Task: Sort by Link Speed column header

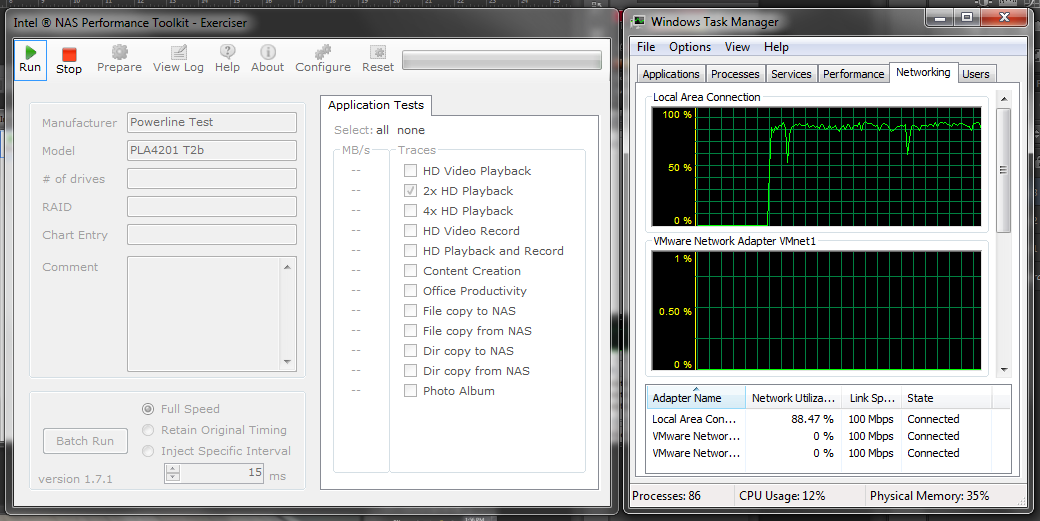Action: [872, 398]
